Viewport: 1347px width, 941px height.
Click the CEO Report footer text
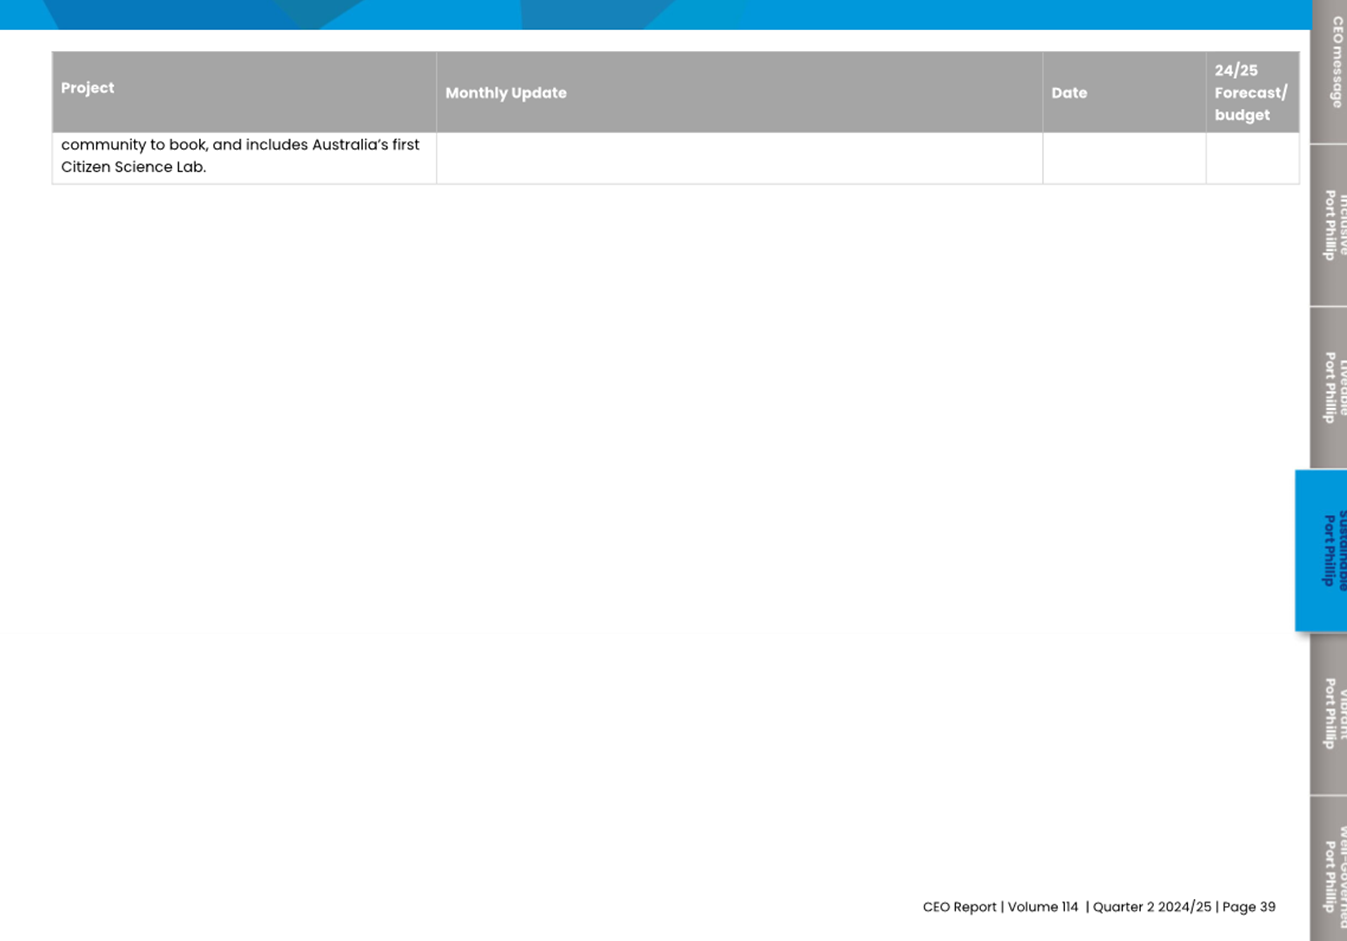click(959, 907)
